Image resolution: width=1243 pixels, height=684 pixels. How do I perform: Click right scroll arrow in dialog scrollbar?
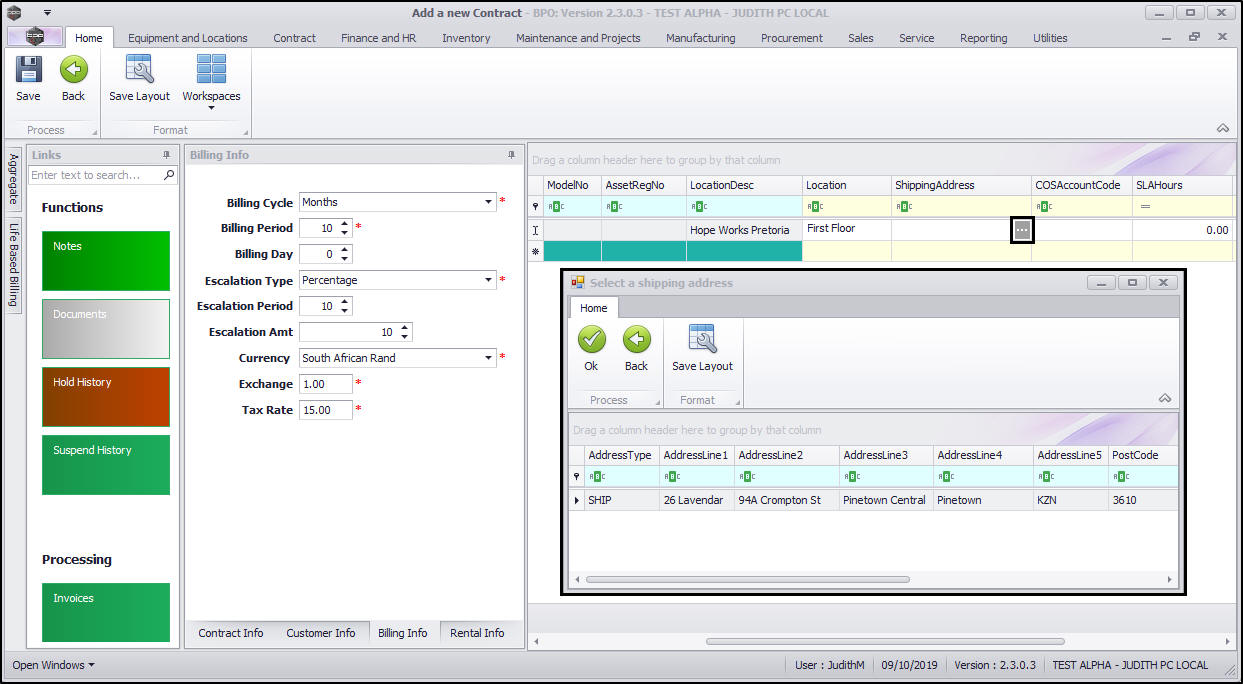coord(1170,579)
